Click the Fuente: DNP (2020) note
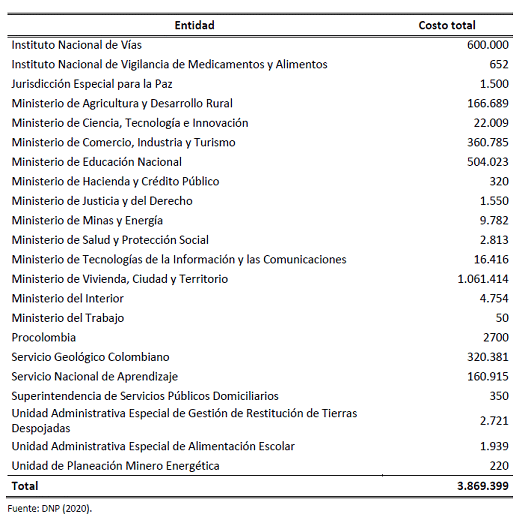 pos(50,509)
